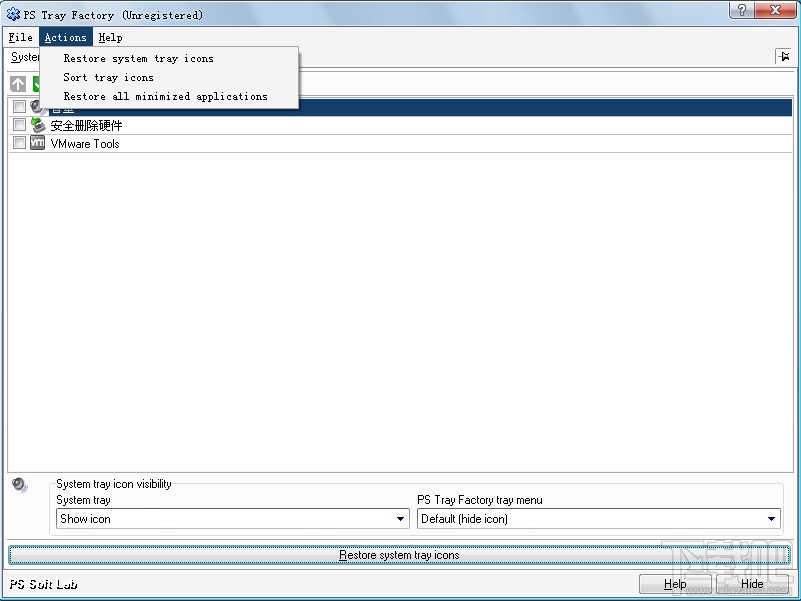Open the System tray 'Show icon' dropdown
This screenshot has height=601, width=801.
point(232,519)
